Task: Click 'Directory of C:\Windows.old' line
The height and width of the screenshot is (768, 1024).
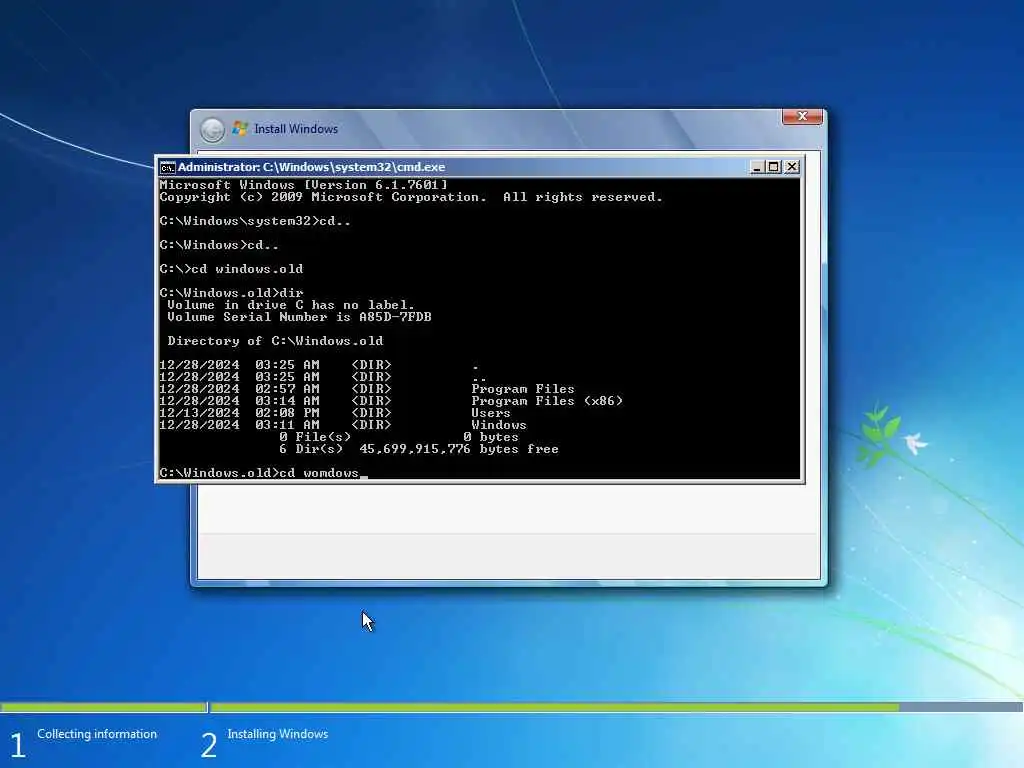Action: coord(275,341)
